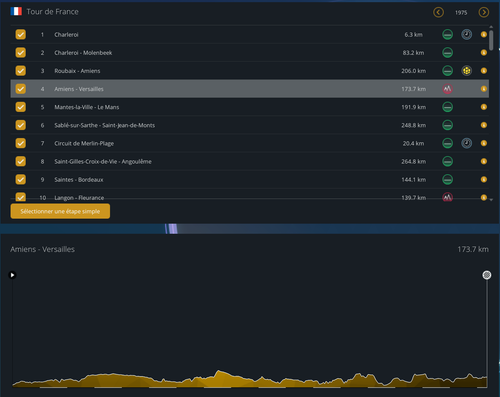Toggle the Amiens - Versailles stage checkbox

[21, 89]
